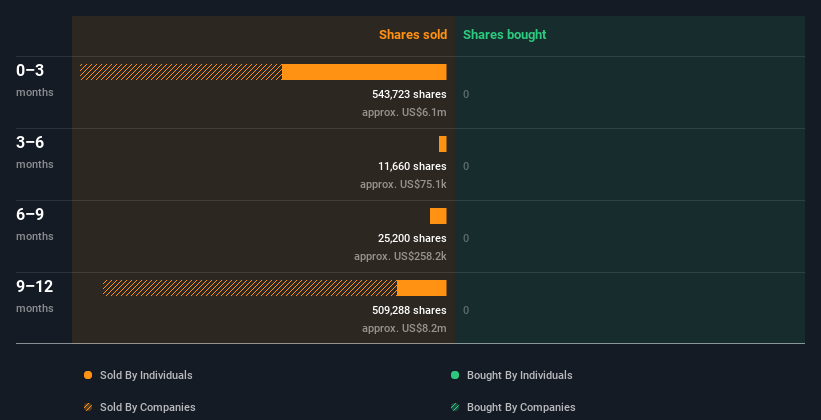Screen dimensions: 821x420
Task: Toggle the Sold By Companies legend label
Action: (x=147, y=408)
